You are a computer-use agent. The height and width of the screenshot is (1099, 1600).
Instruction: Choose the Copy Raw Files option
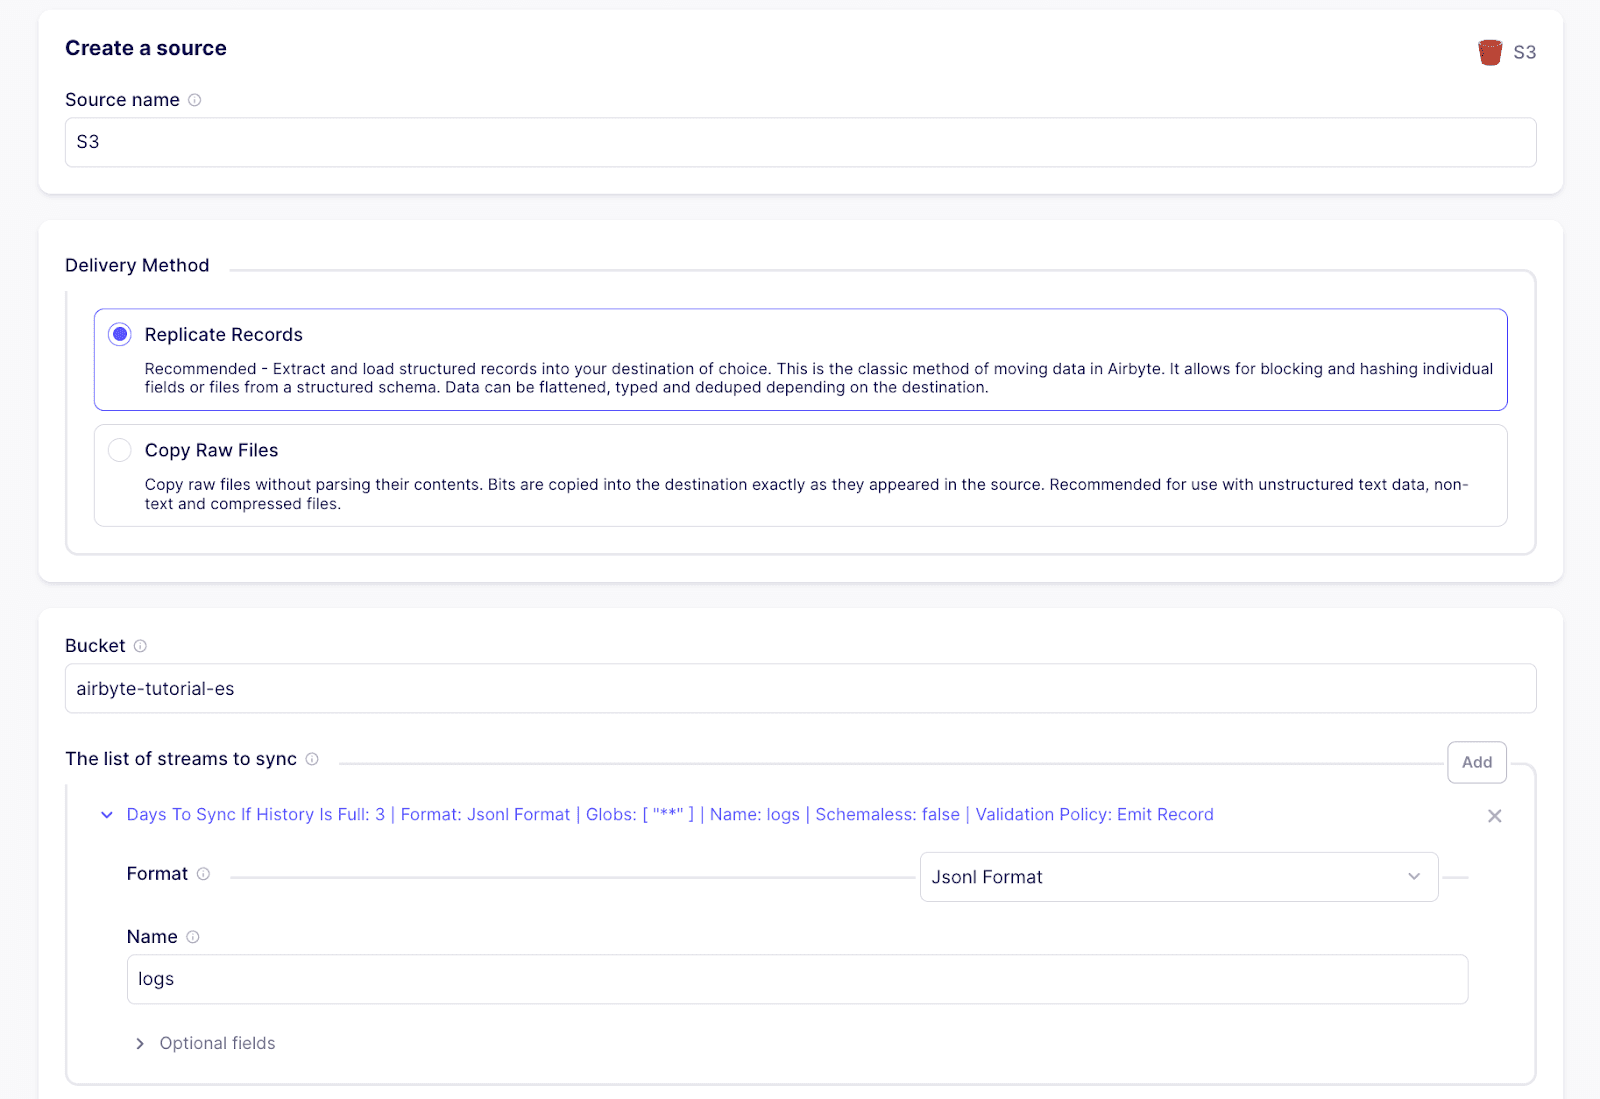pyautogui.click(x=211, y=450)
